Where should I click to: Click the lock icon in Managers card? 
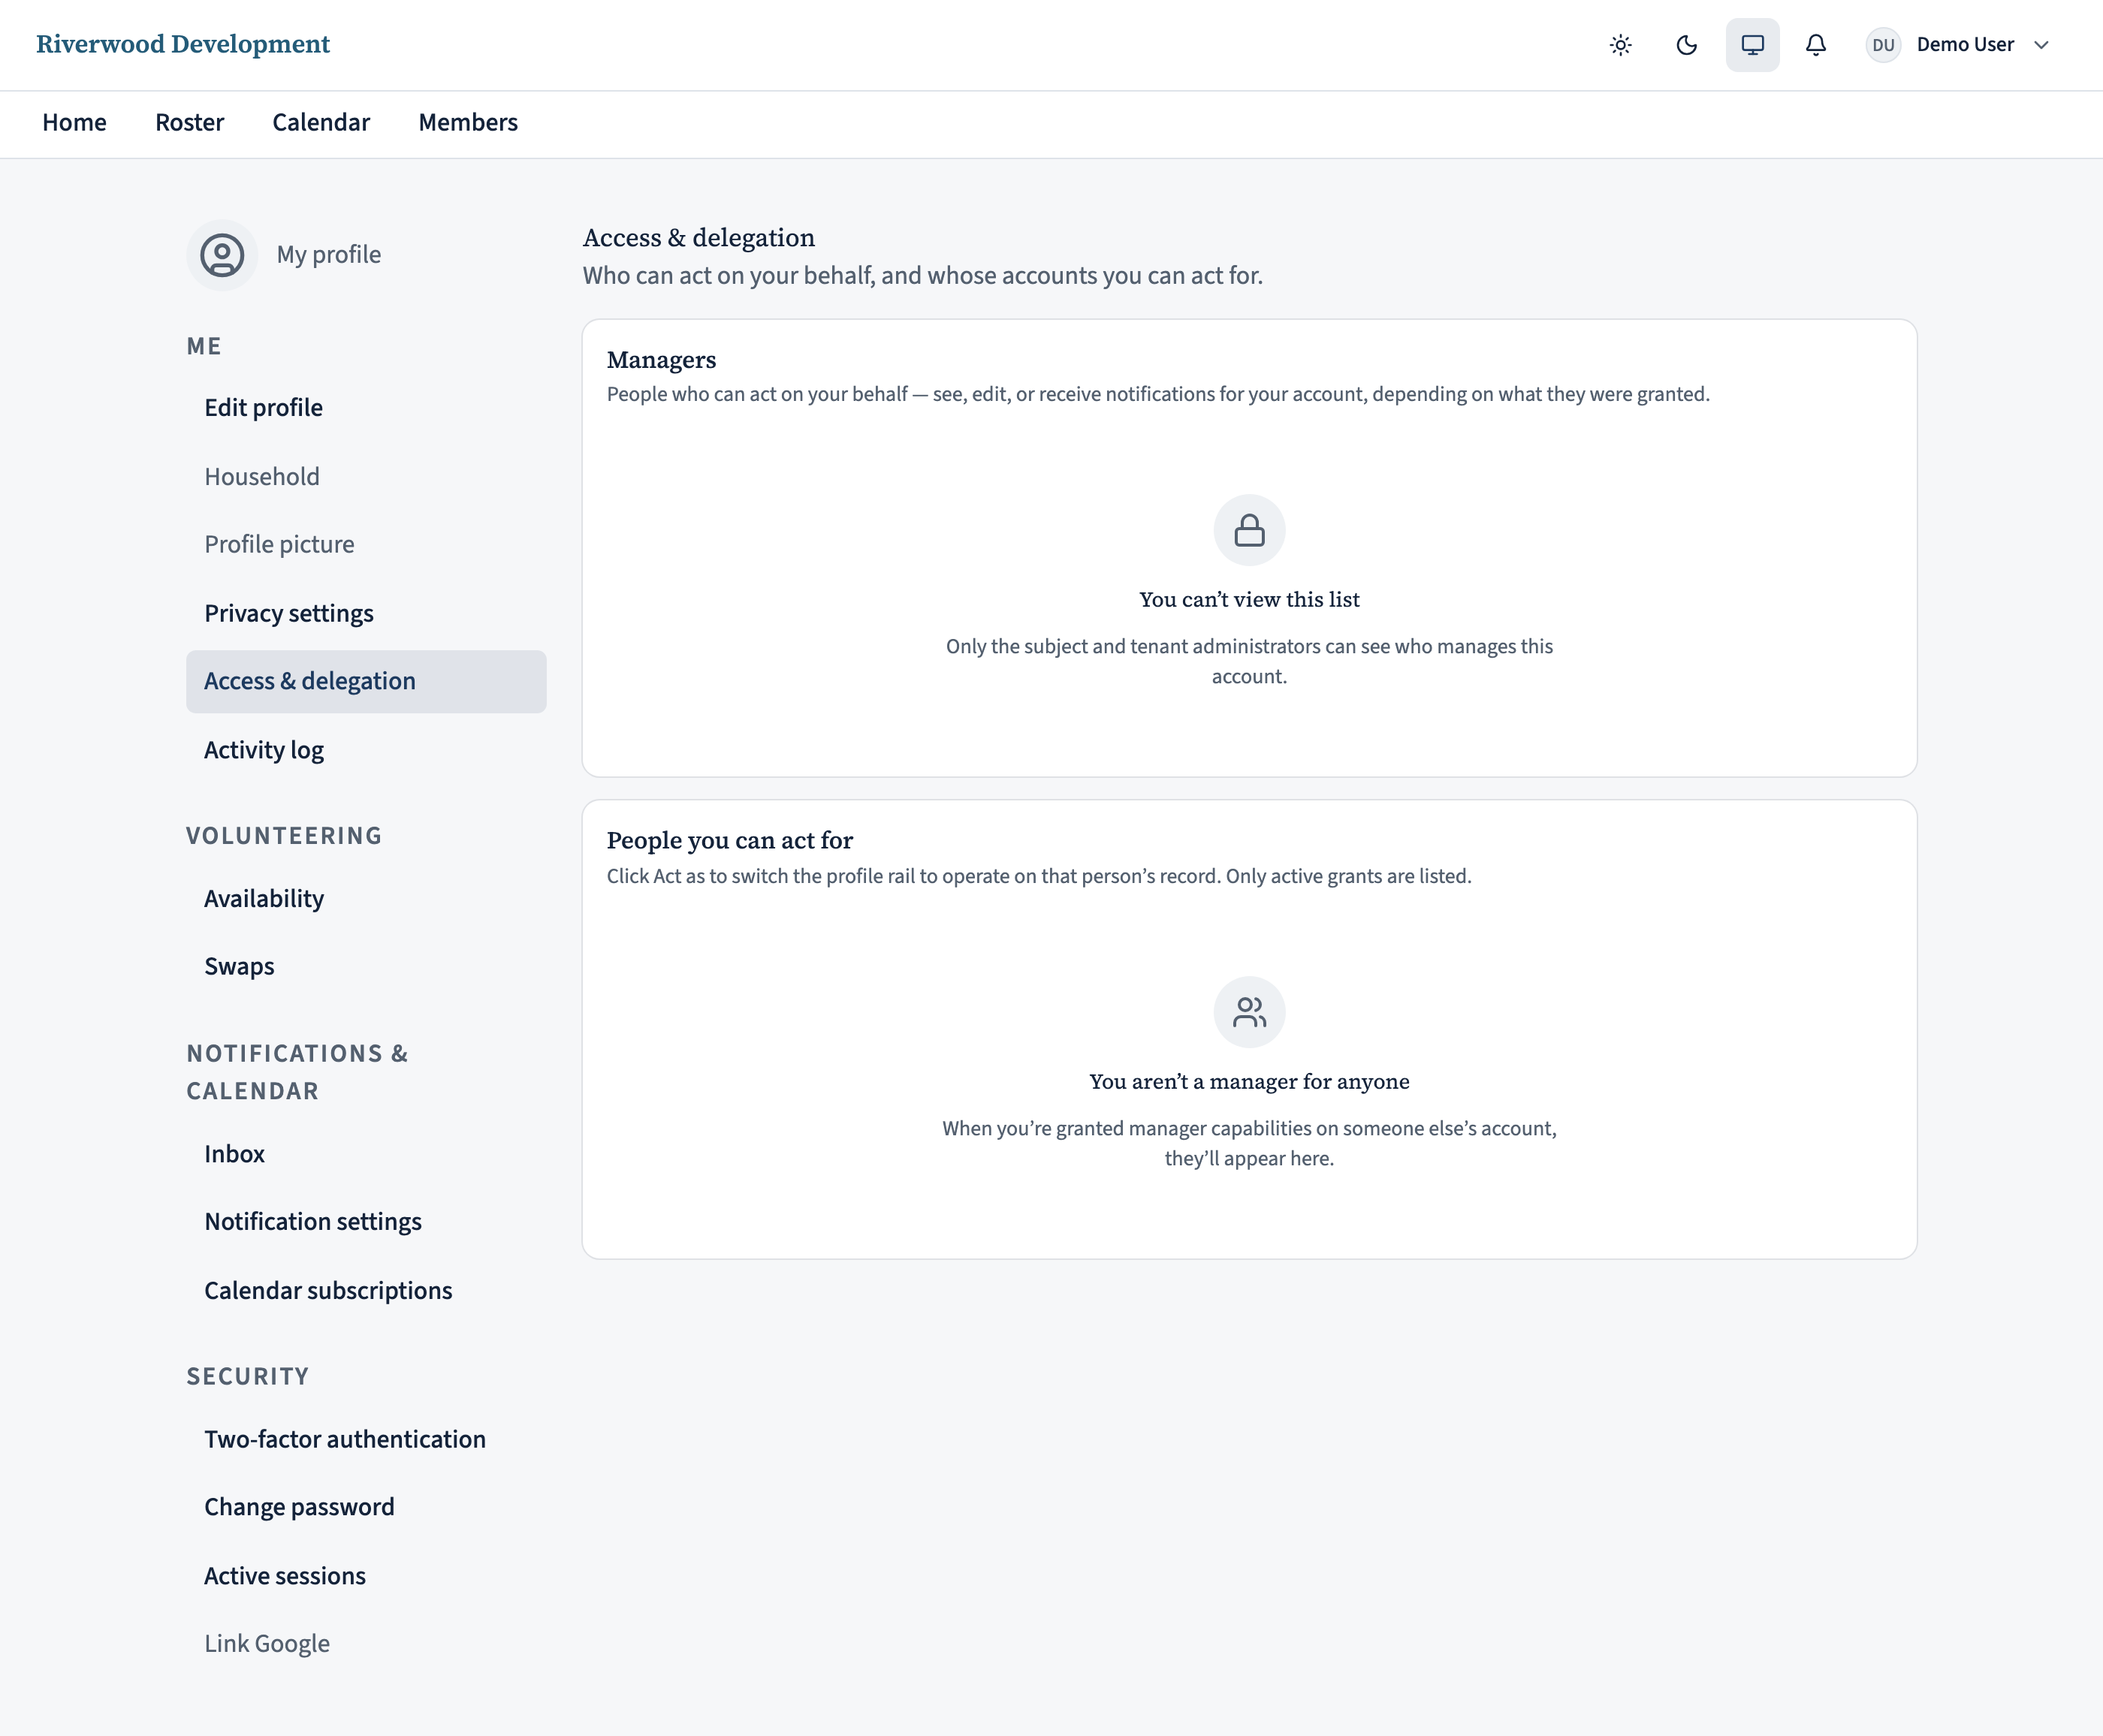pos(1249,530)
